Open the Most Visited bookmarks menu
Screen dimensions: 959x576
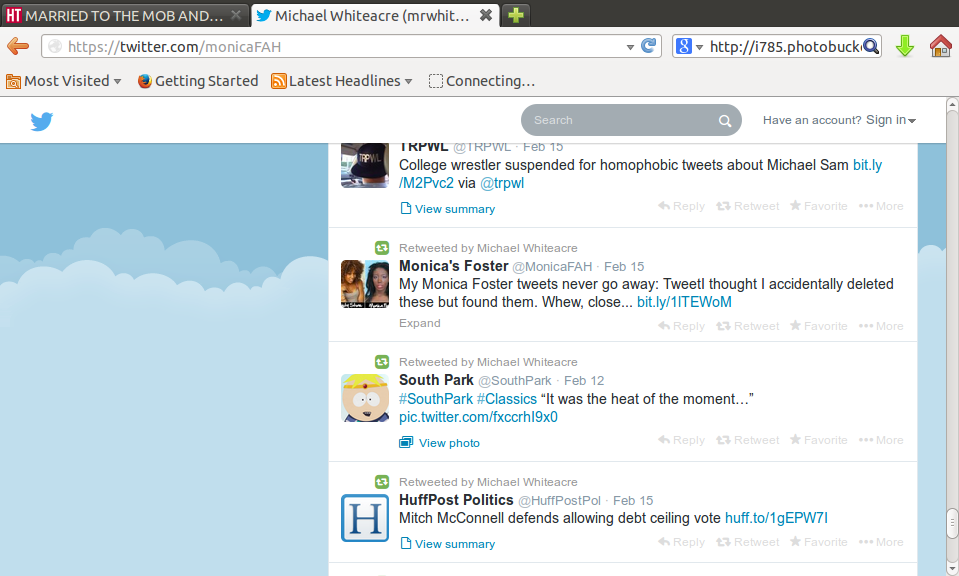coord(64,81)
